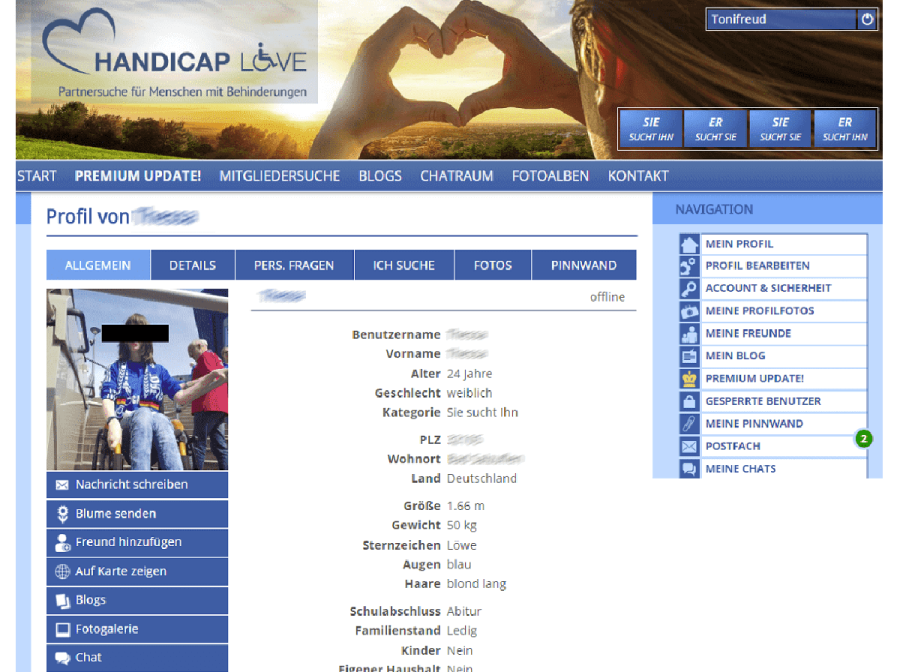Click the profile photo thumbnail
Image resolution: width=900 pixels, height=672 pixels.
137,378
